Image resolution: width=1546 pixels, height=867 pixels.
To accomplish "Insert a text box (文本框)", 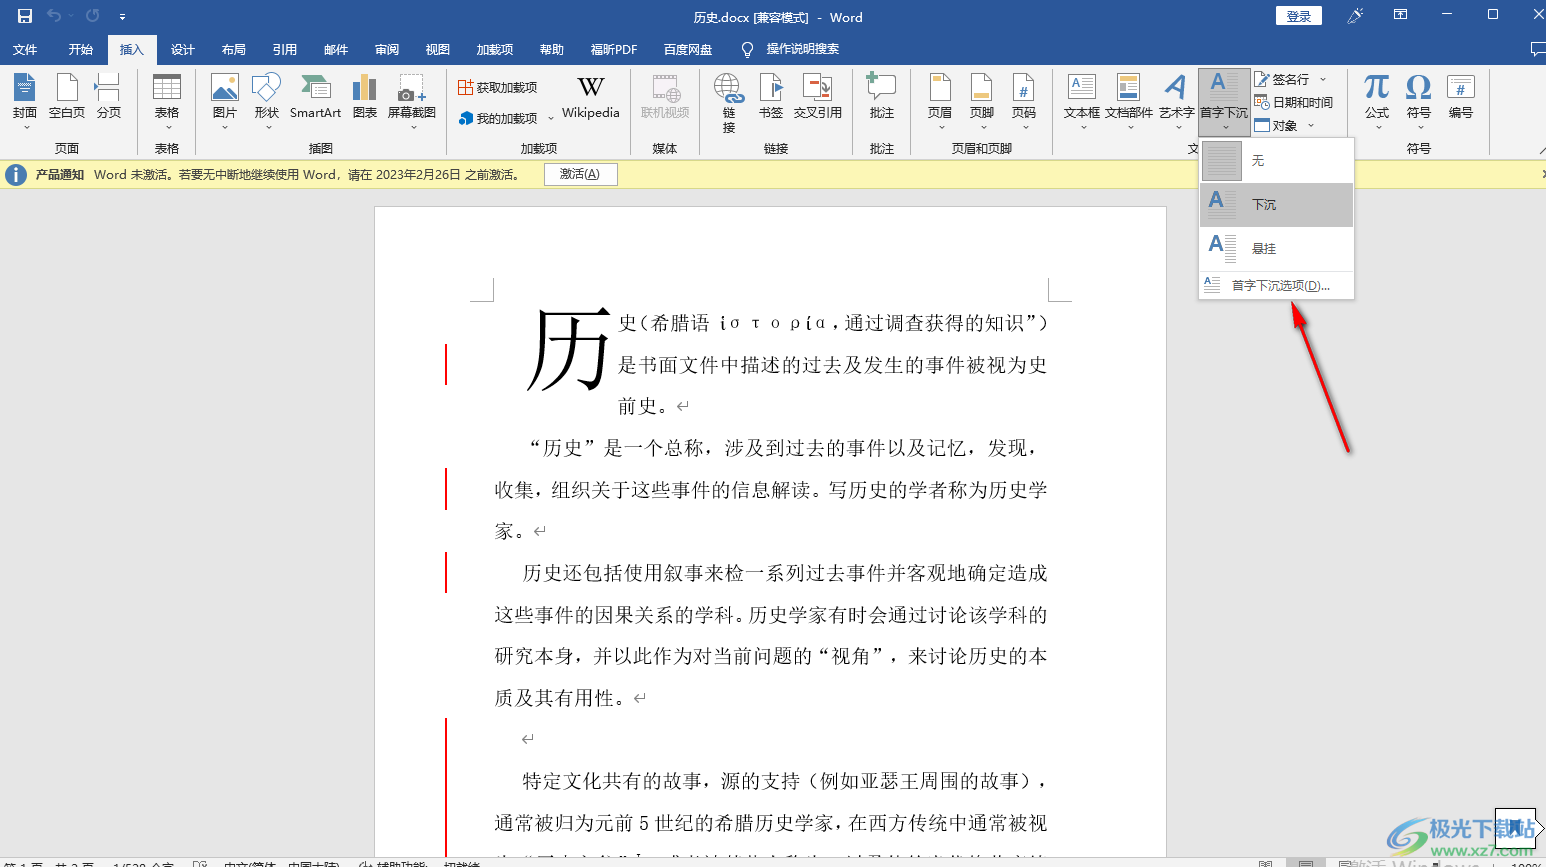I will click(1082, 100).
